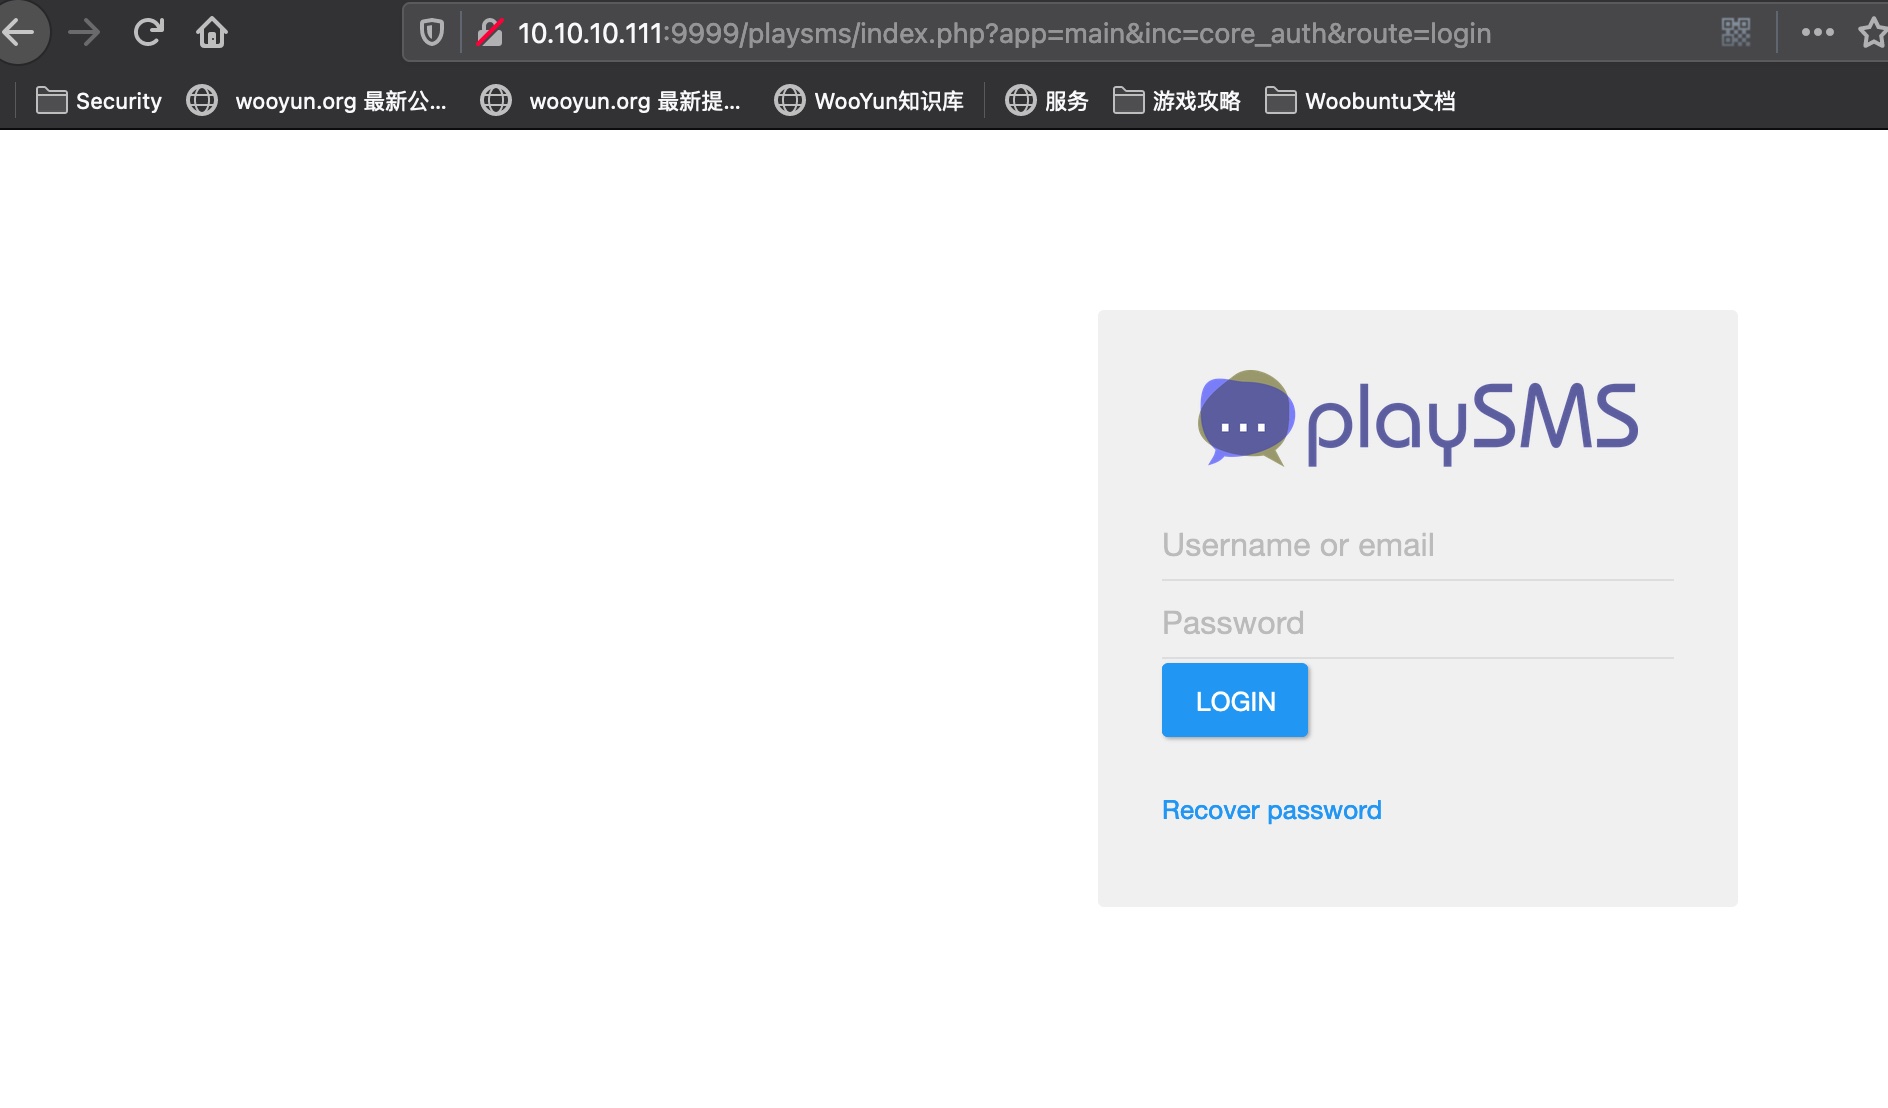This screenshot has width=1888, height=1108.
Task: Open the tracking protection shield icon
Action: (432, 33)
